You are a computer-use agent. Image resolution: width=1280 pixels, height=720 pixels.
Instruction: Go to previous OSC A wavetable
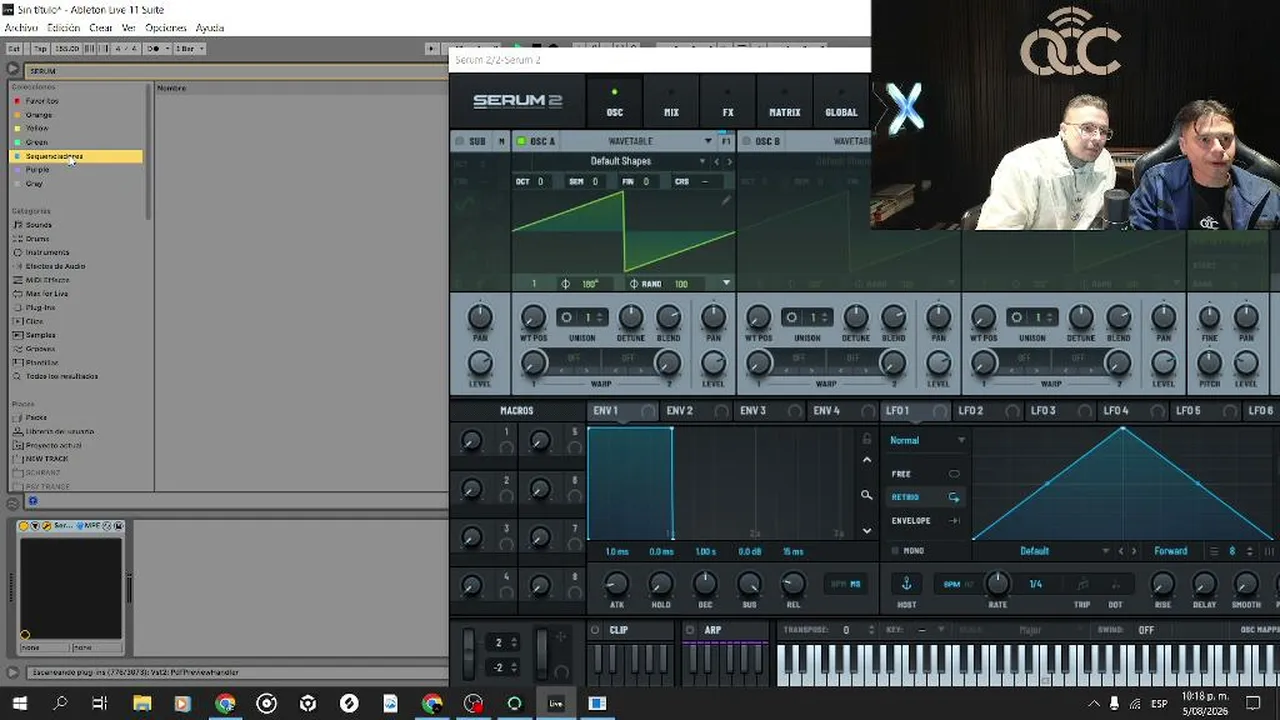point(716,162)
